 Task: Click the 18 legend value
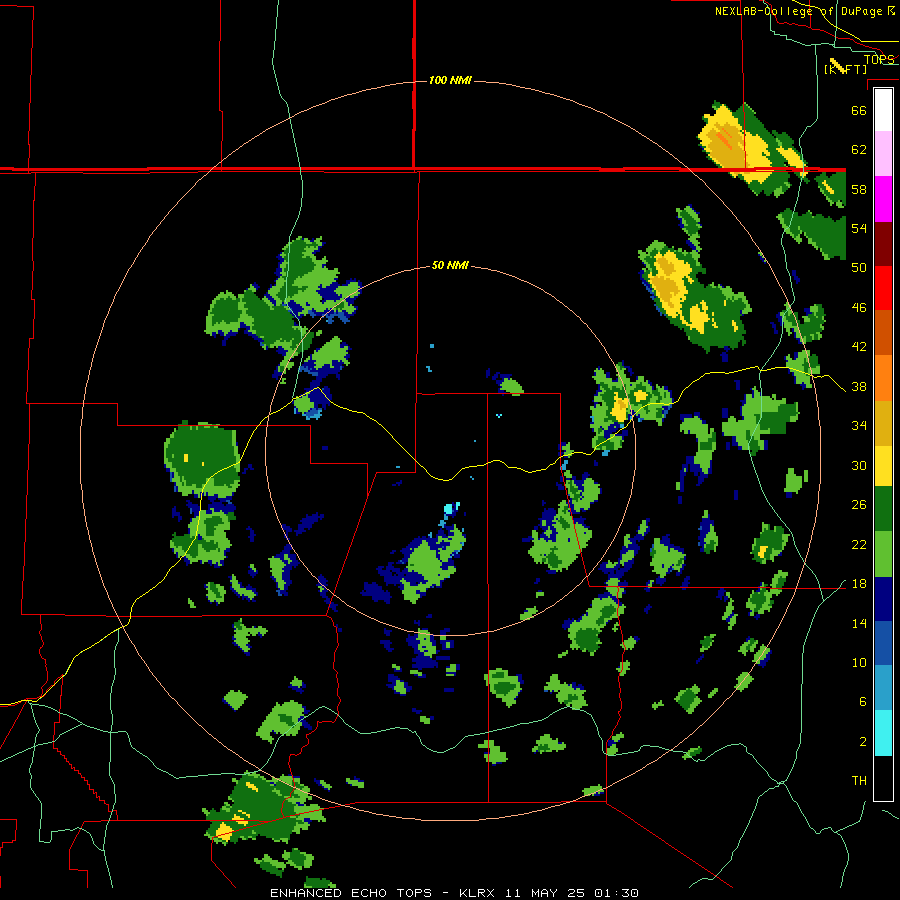click(x=859, y=584)
